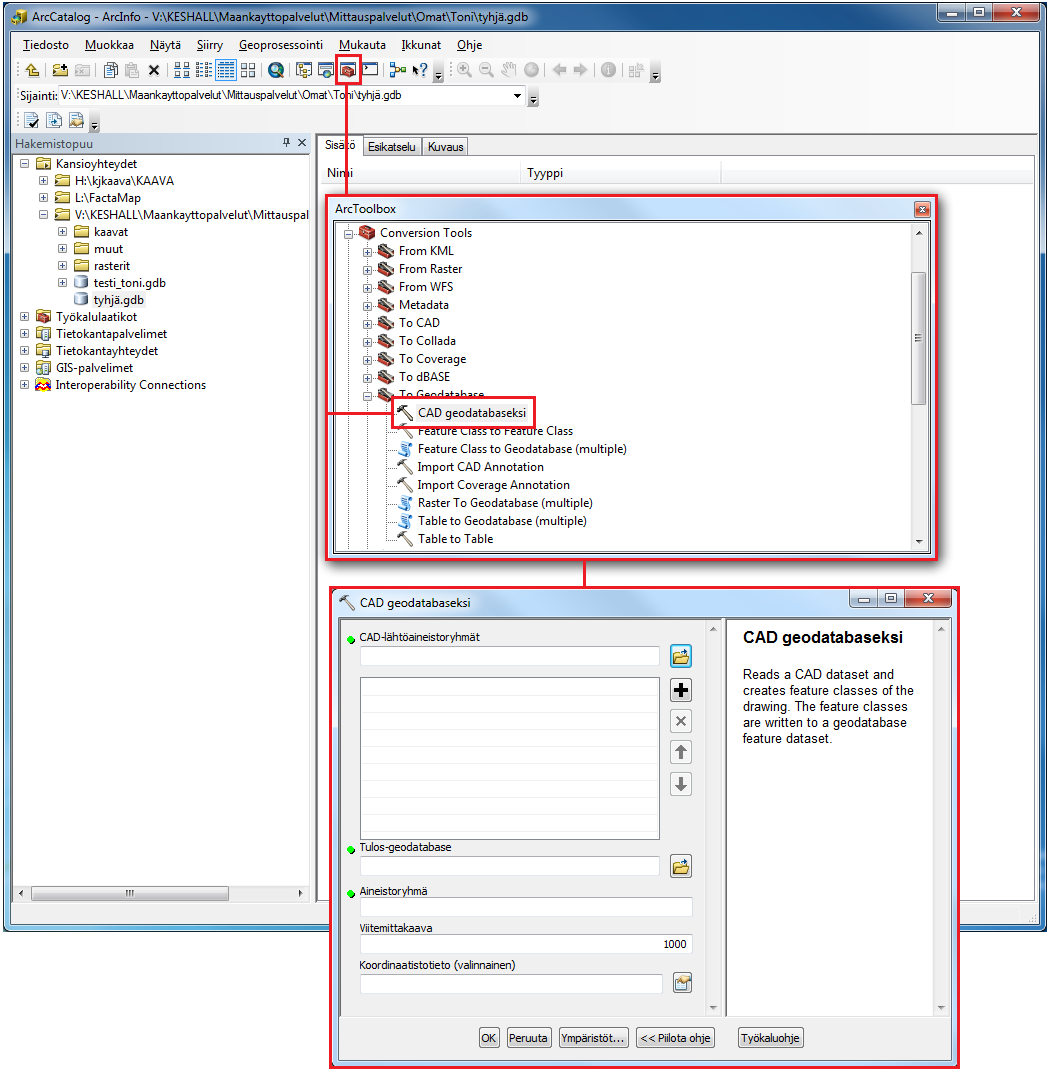Click the Import Metadata icon
1054x1074 pixels.
click(76, 121)
